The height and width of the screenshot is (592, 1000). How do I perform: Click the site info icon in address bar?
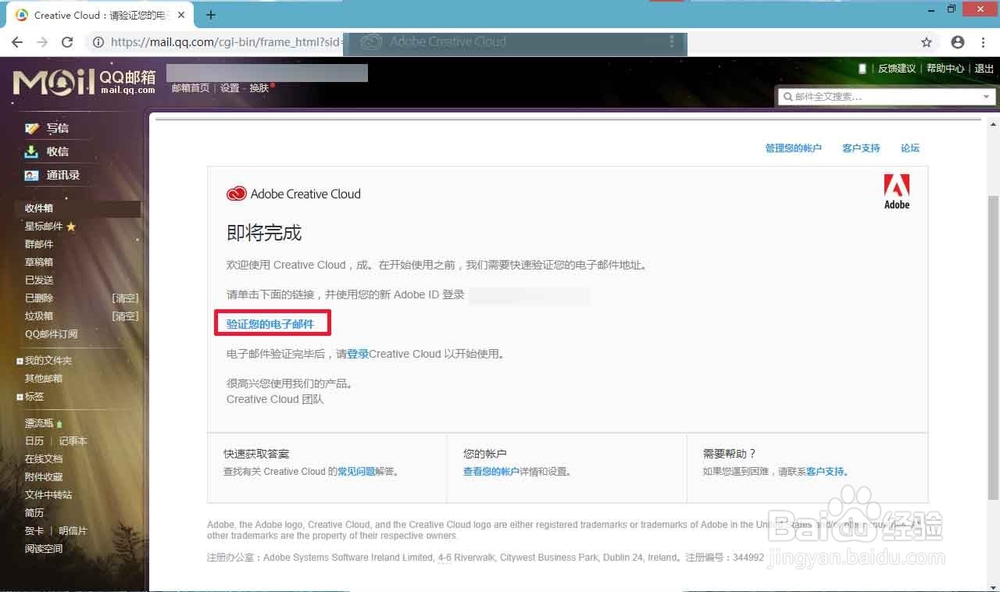tap(98, 42)
